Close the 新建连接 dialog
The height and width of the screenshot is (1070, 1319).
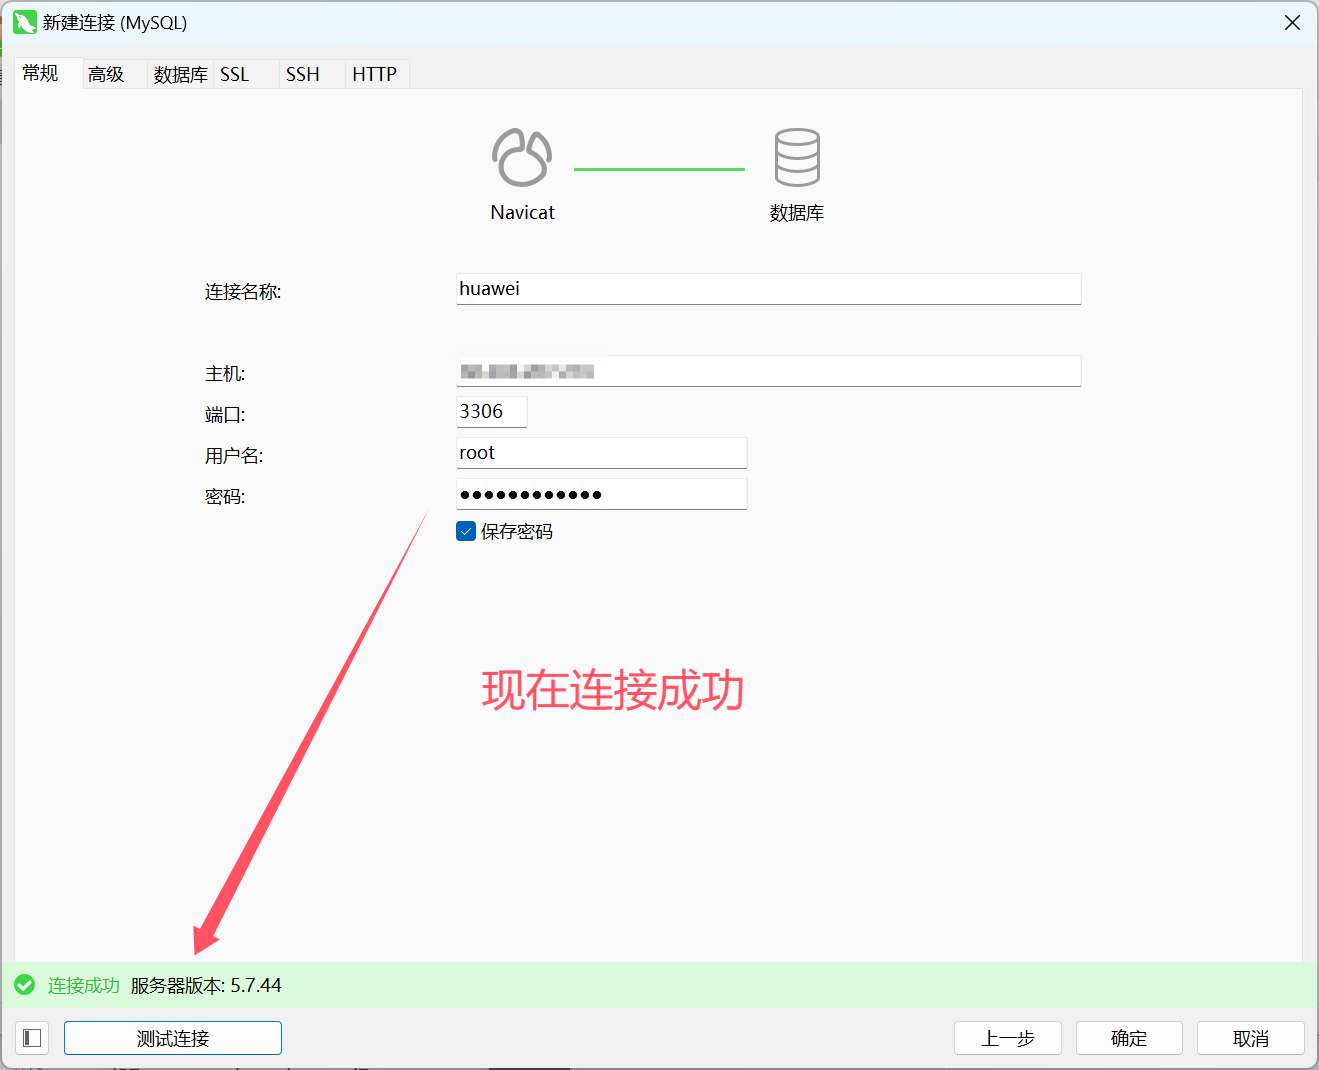[1292, 22]
